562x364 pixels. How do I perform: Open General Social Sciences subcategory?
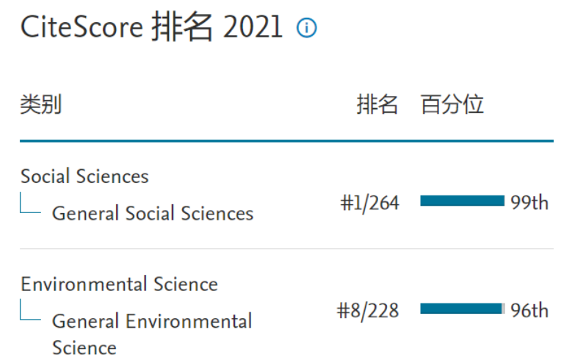(x=153, y=214)
